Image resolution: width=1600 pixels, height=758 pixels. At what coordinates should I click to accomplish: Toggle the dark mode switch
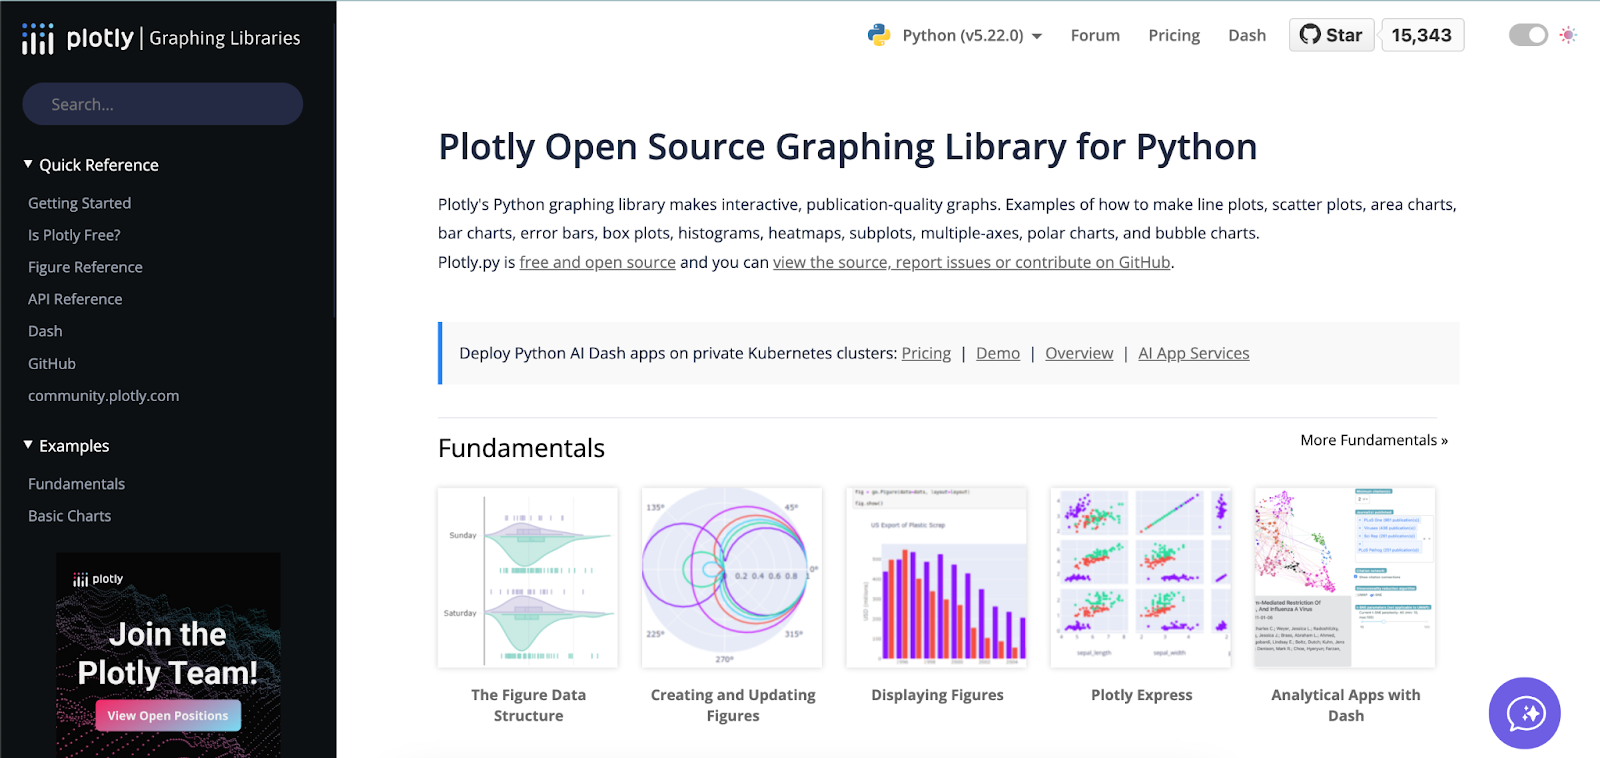(1528, 35)
